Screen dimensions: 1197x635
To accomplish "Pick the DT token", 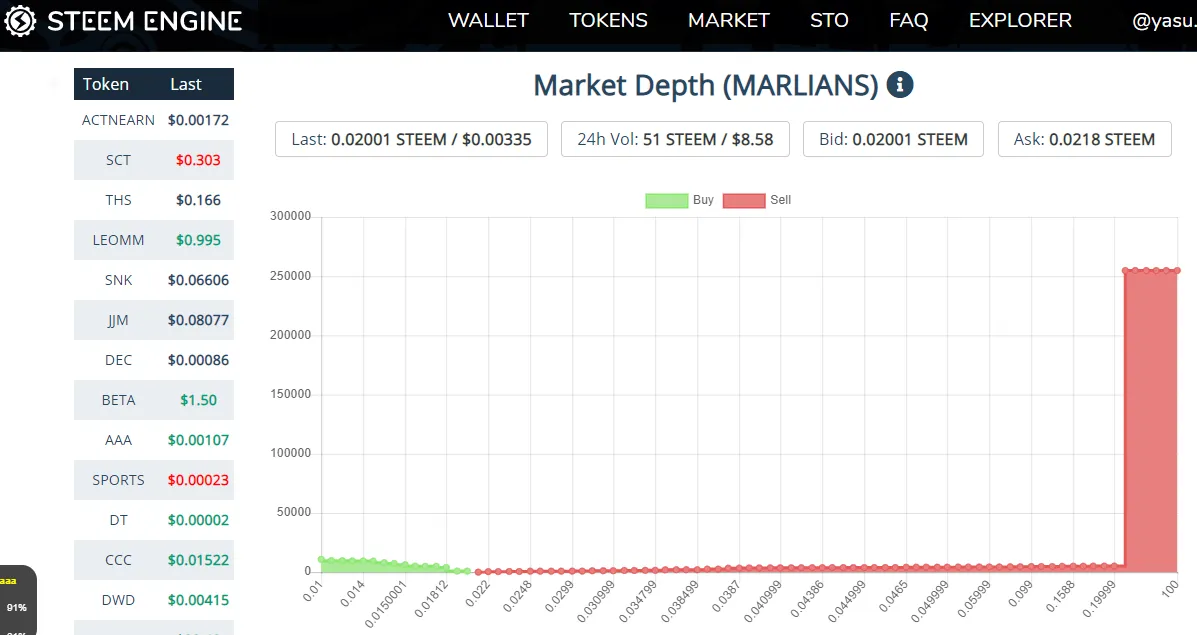I will 153,520.
